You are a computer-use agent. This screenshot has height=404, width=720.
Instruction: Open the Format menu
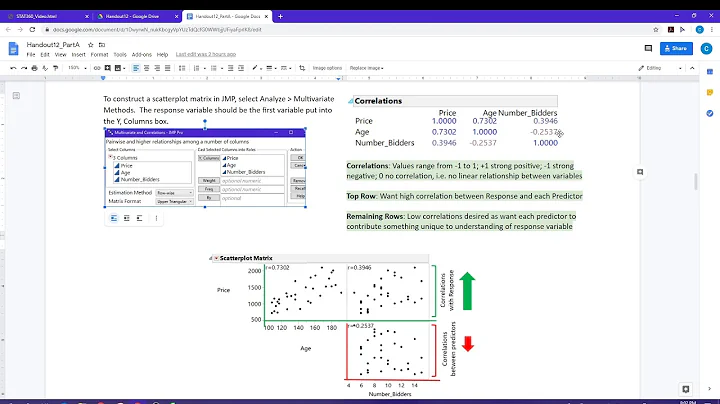pos(99,54)
